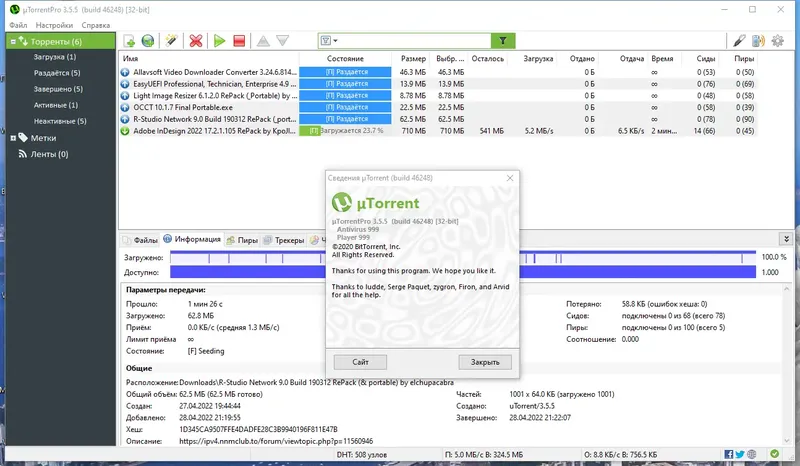The height and width of the screenshot is (466, 800).
Task: Click the green filter funnel button
Action: pyautogui.click(x=503, y=41)
